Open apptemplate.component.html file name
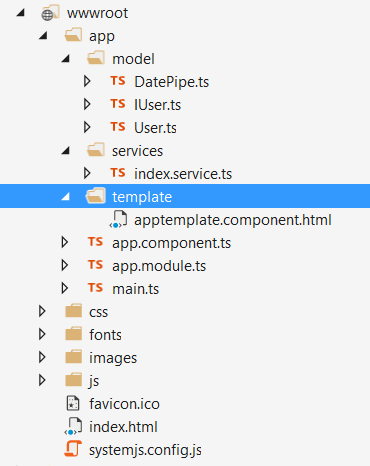 pos(233,220)
